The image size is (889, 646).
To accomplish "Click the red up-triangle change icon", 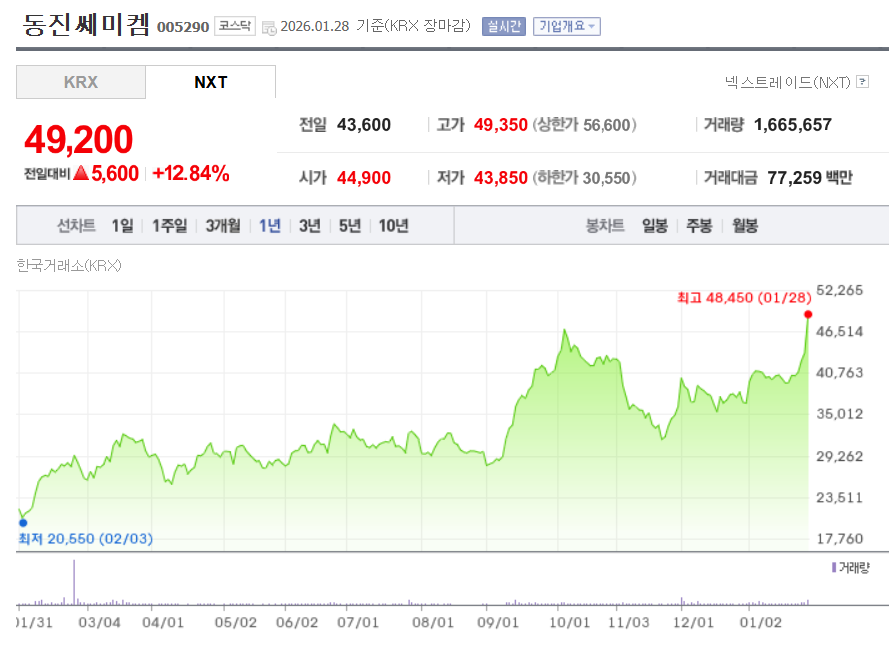I will pyautogui.click(x=81, y=172).
